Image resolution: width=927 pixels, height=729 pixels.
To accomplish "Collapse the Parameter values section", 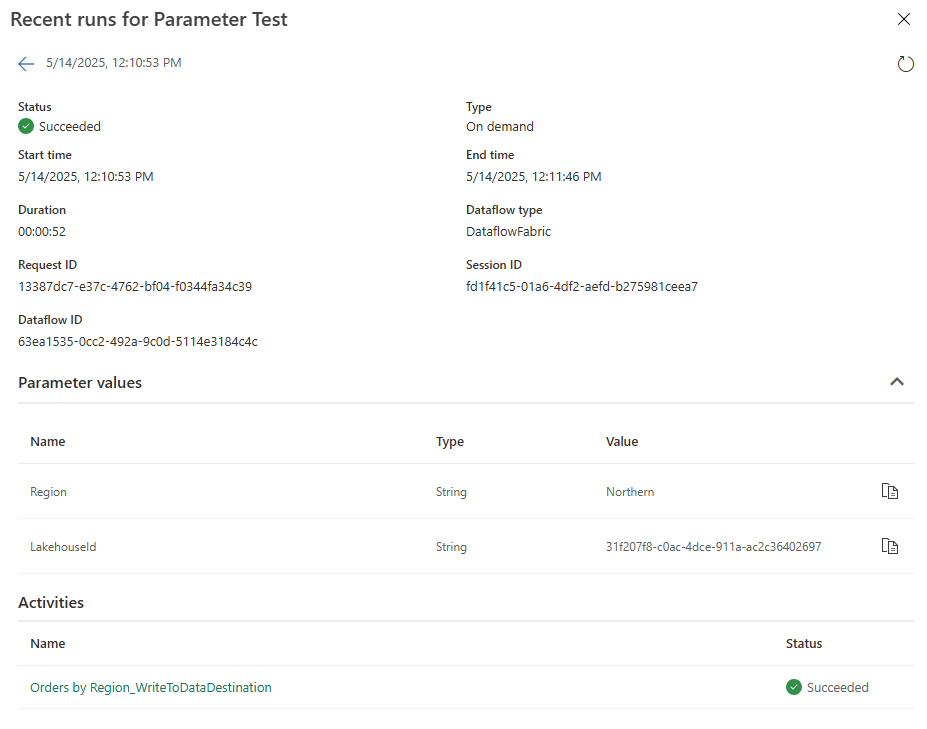I will [x=897, y=382].
